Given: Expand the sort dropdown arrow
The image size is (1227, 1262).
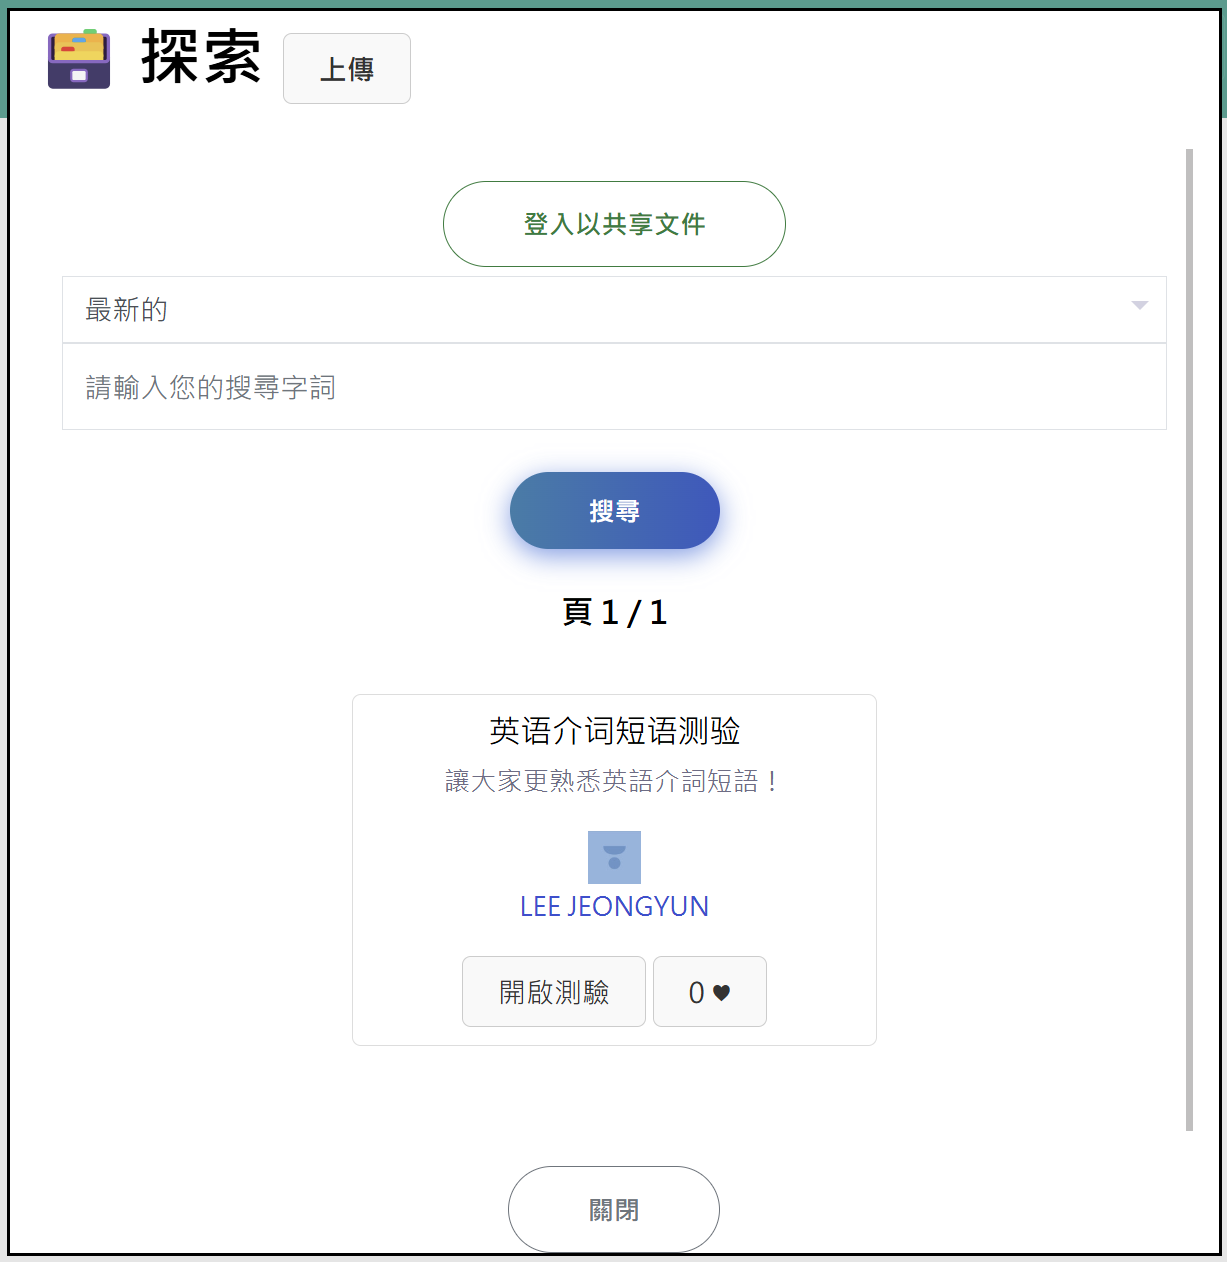Looking at the screenshot, I should pyautogui.click(x=1139, y=306).
